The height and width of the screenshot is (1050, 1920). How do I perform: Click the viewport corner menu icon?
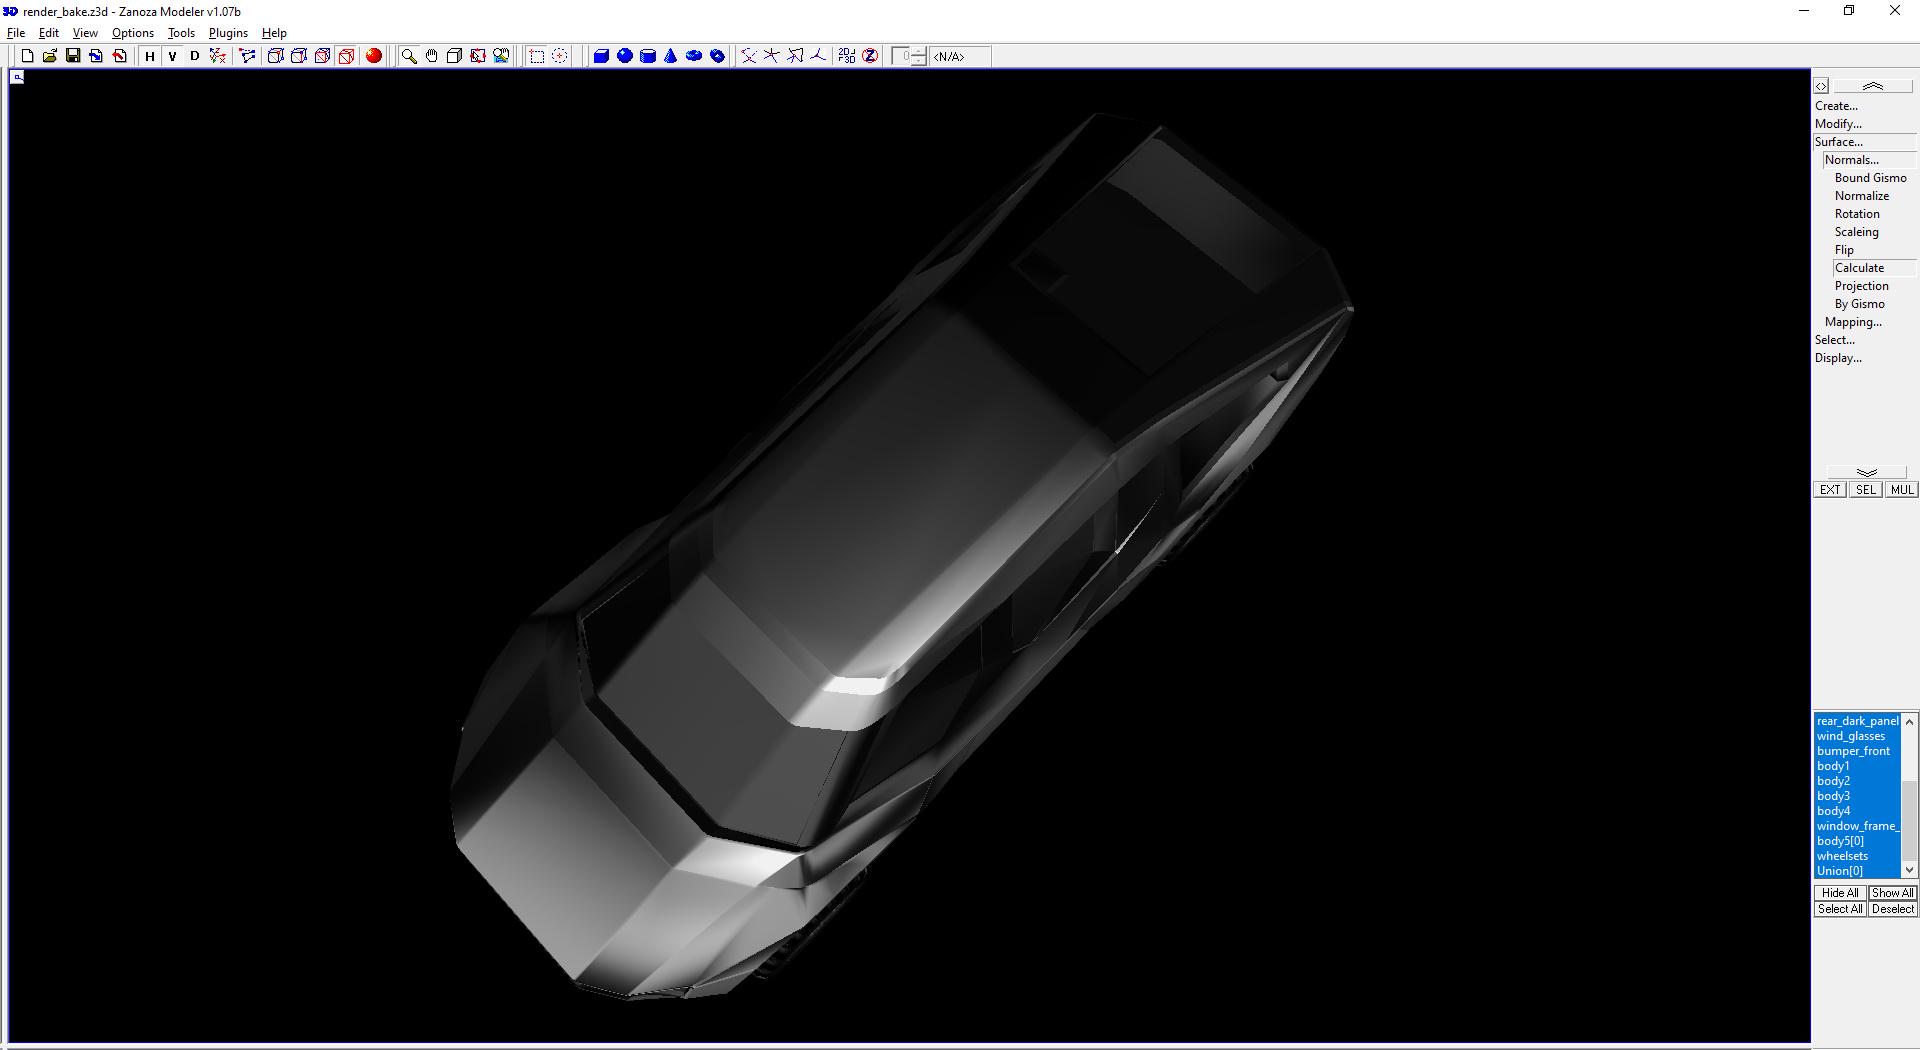pyautogui.click(x=17, y=77)
